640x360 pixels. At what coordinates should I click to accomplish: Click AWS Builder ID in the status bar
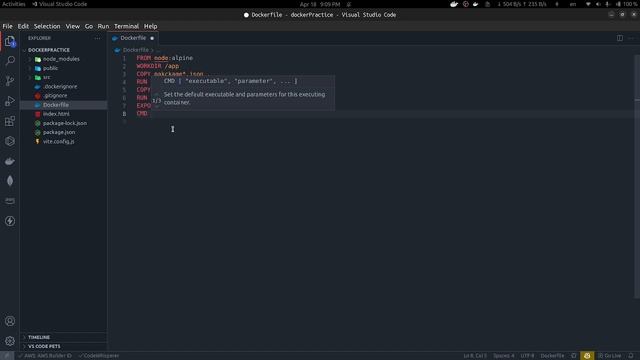point(45,356)
